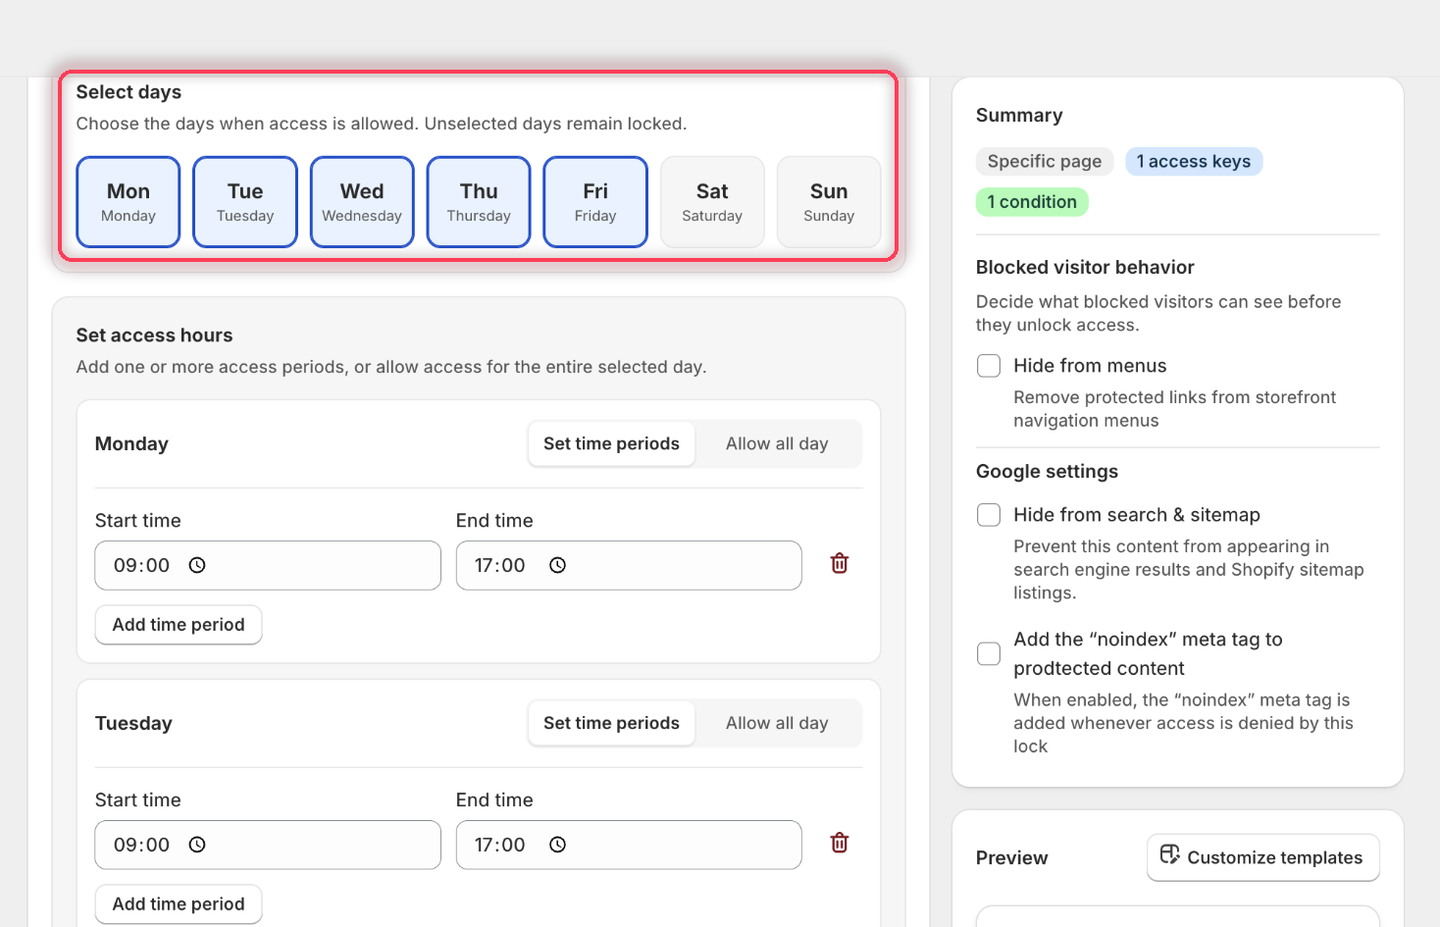
Task: Delete Tuesday's 09:00–17:00 time period
Action: (x=840, y=843)
